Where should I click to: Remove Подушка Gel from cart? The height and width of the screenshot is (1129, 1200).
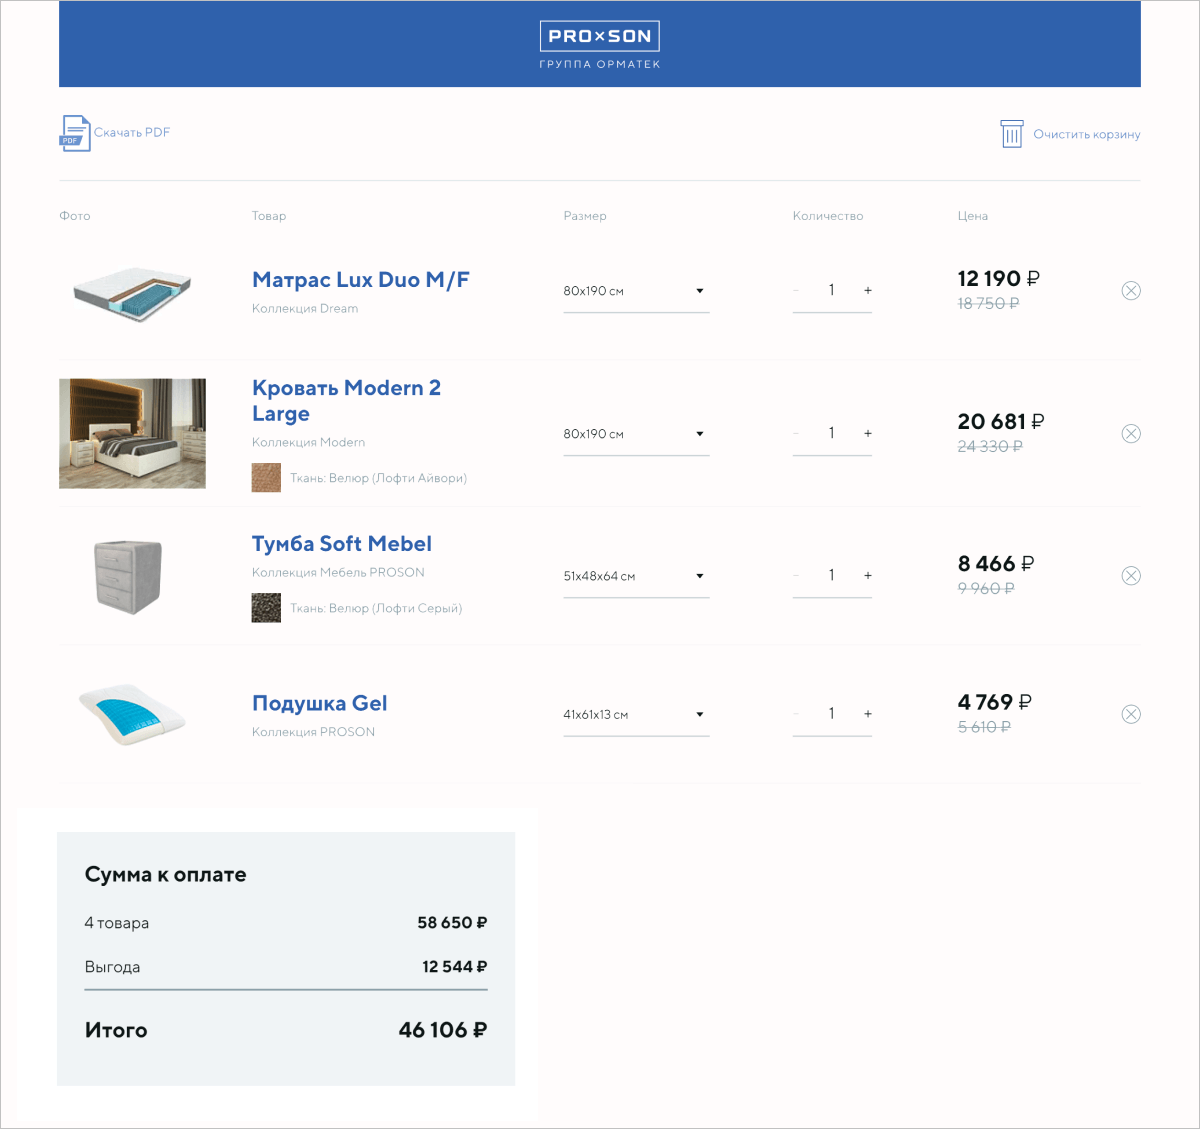tap(1131, 714)
